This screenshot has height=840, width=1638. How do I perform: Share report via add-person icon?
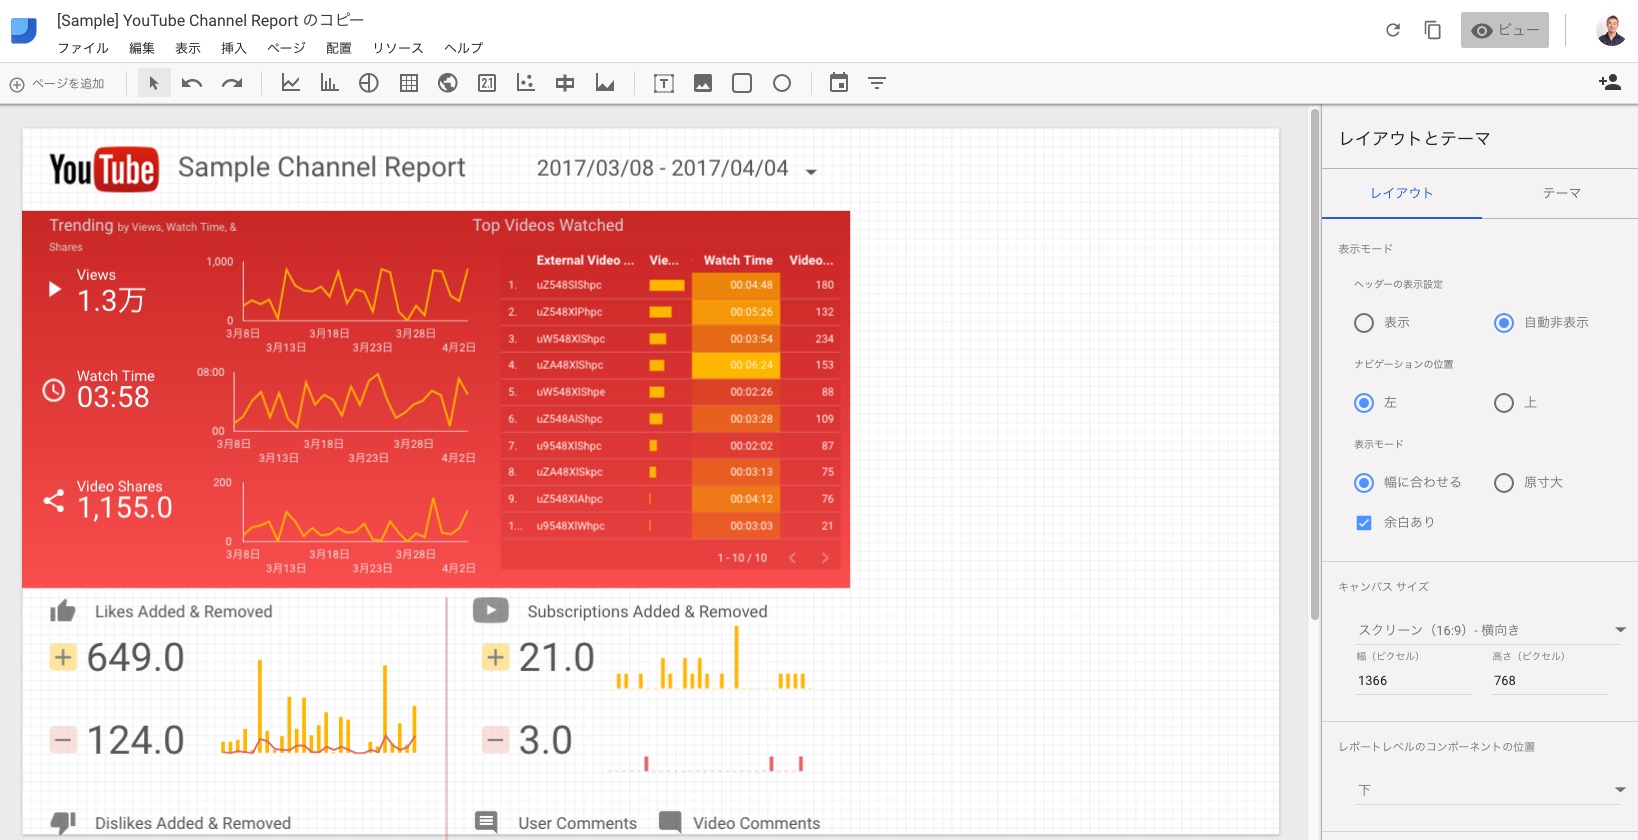(x=1610, y=83)
